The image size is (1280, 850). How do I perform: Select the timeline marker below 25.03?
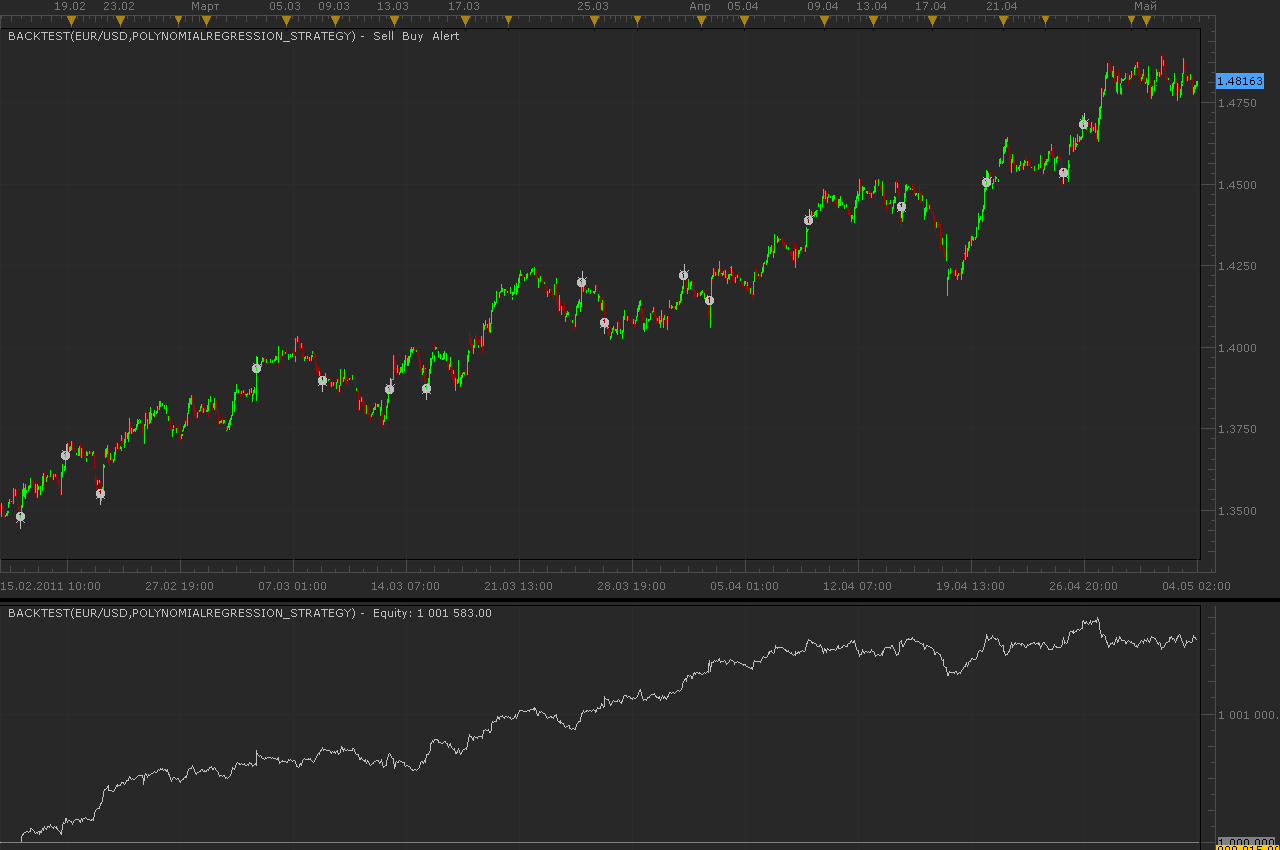point(594,20)
